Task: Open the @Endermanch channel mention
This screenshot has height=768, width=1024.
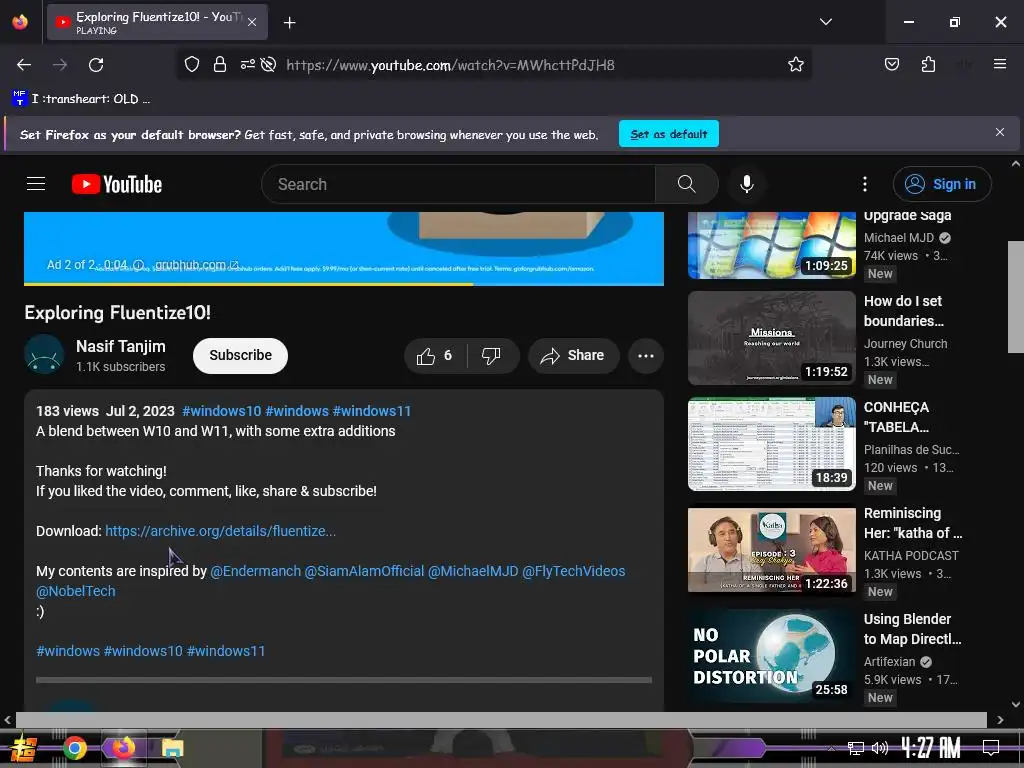Action: click(255, 571)
